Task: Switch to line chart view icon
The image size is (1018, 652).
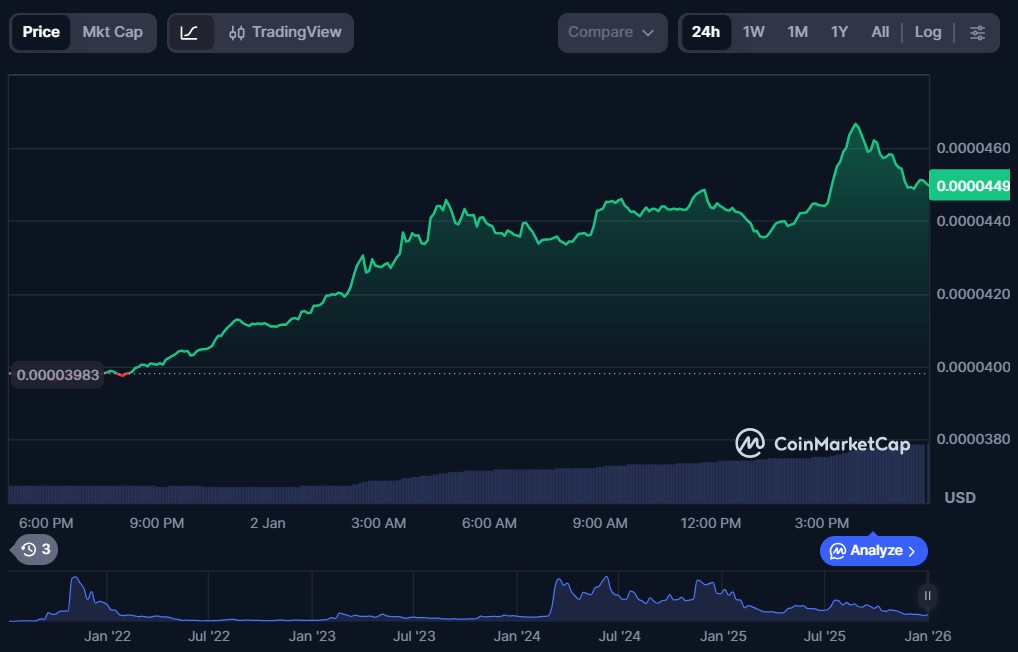Action: tap(190, 32)
